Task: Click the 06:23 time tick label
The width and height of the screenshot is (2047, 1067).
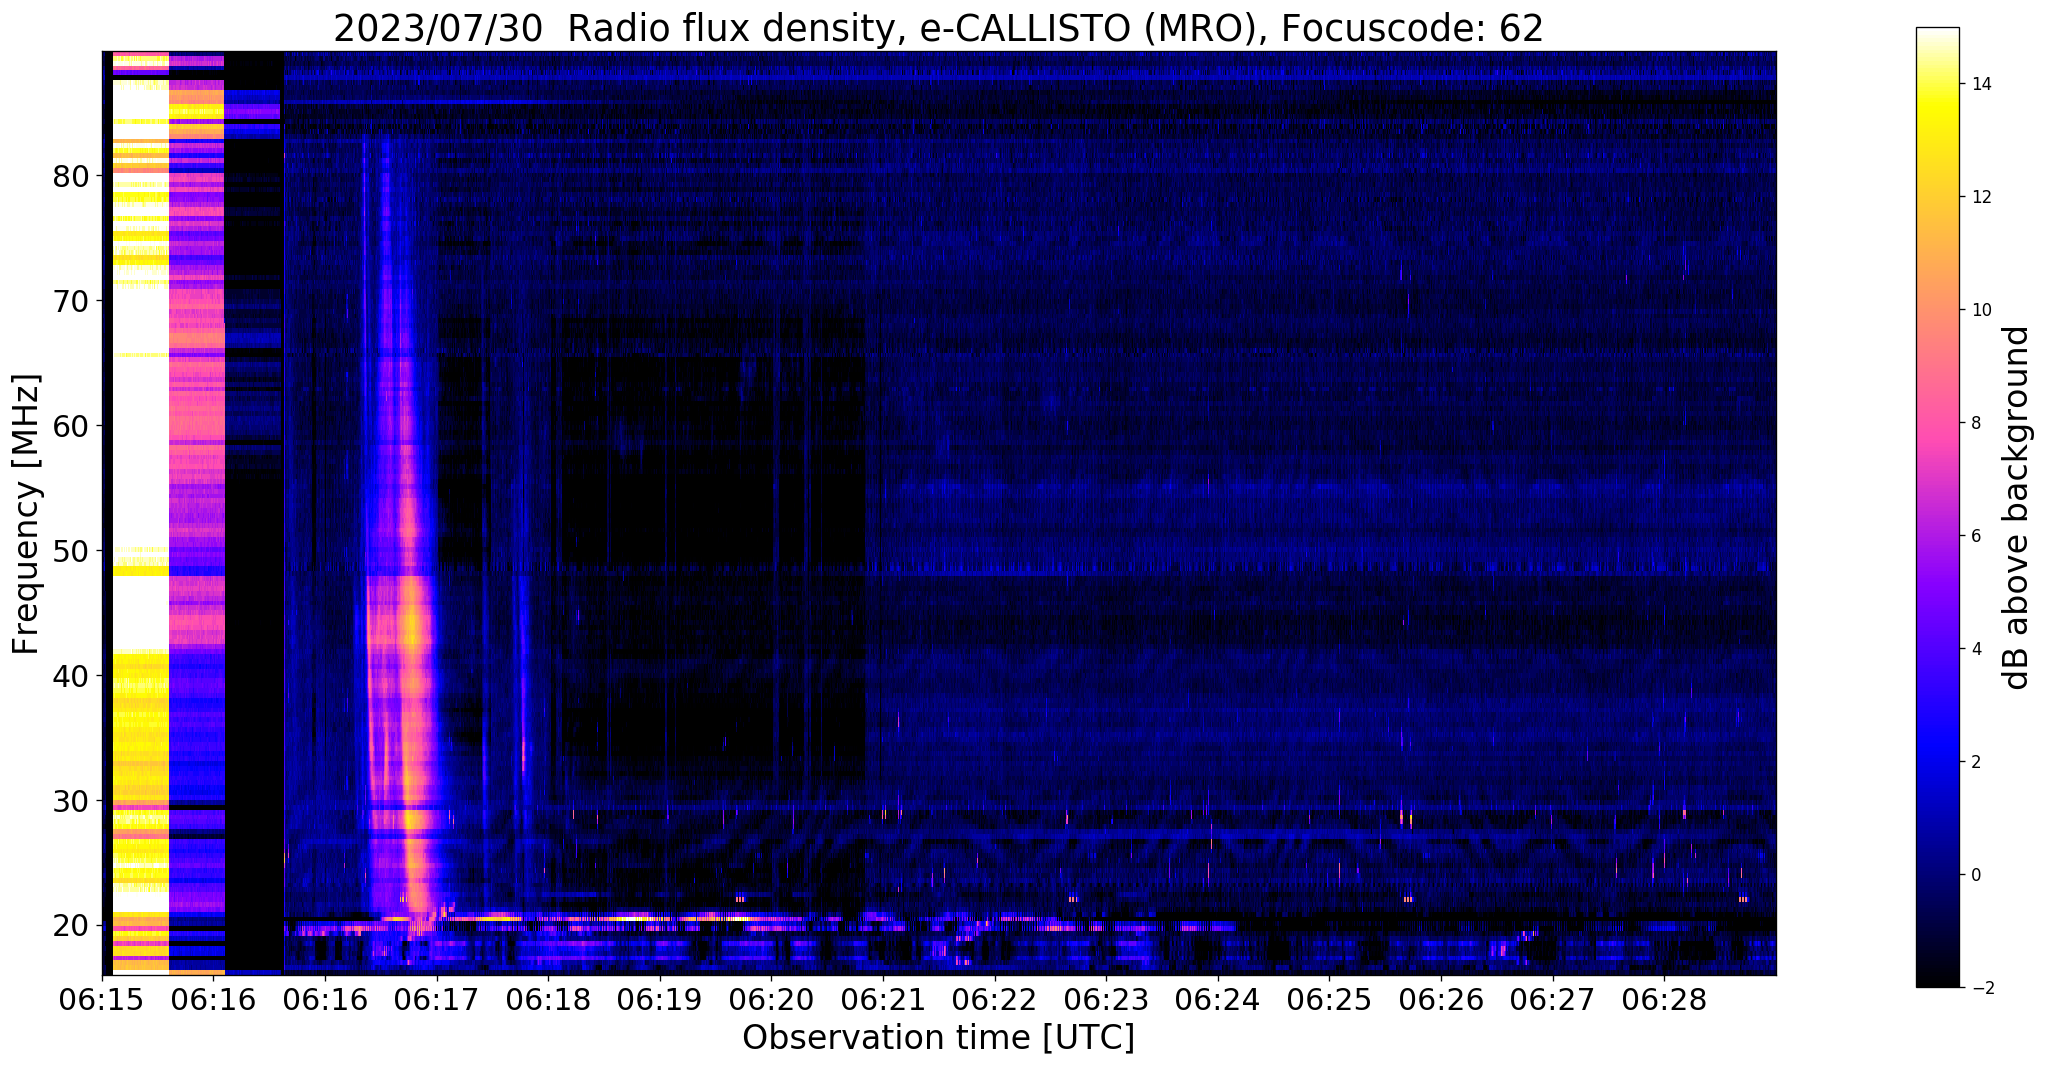Action: [x=1107, y=998]
